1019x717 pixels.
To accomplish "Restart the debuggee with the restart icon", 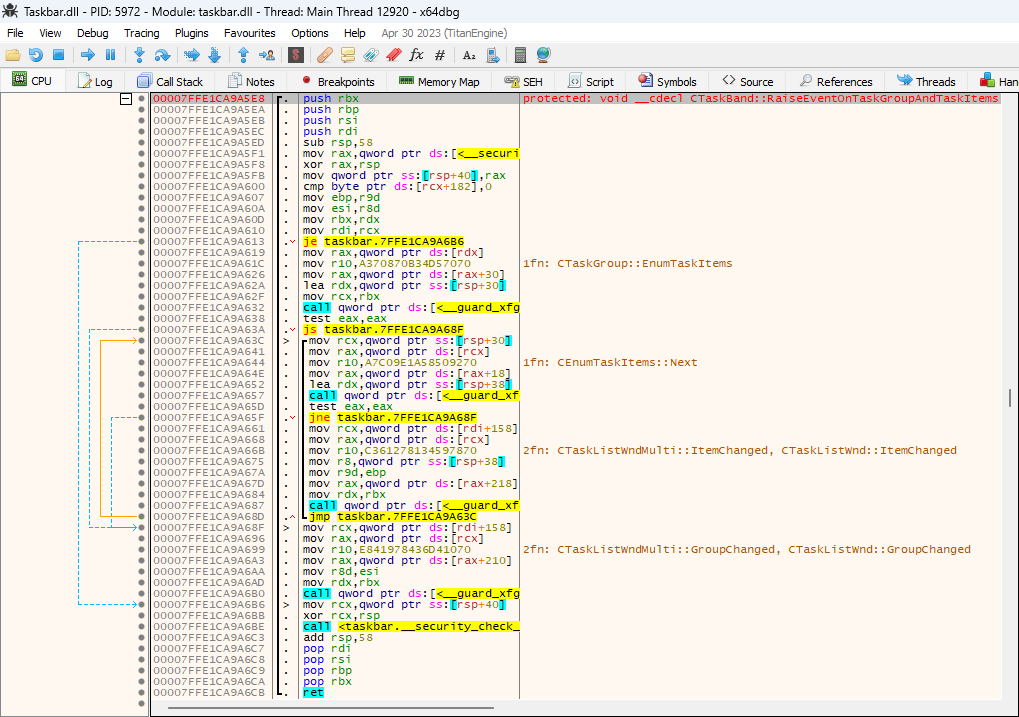I will point(36,55).
